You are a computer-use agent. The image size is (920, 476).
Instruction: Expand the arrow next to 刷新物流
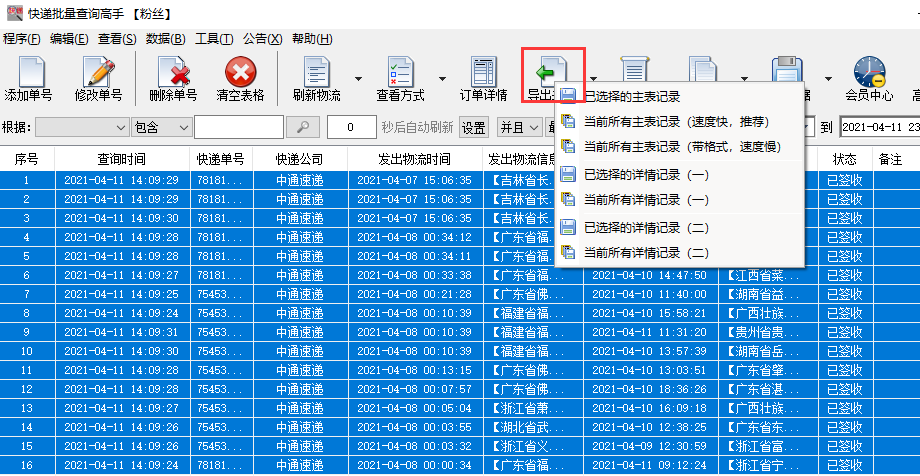[358, 79]
